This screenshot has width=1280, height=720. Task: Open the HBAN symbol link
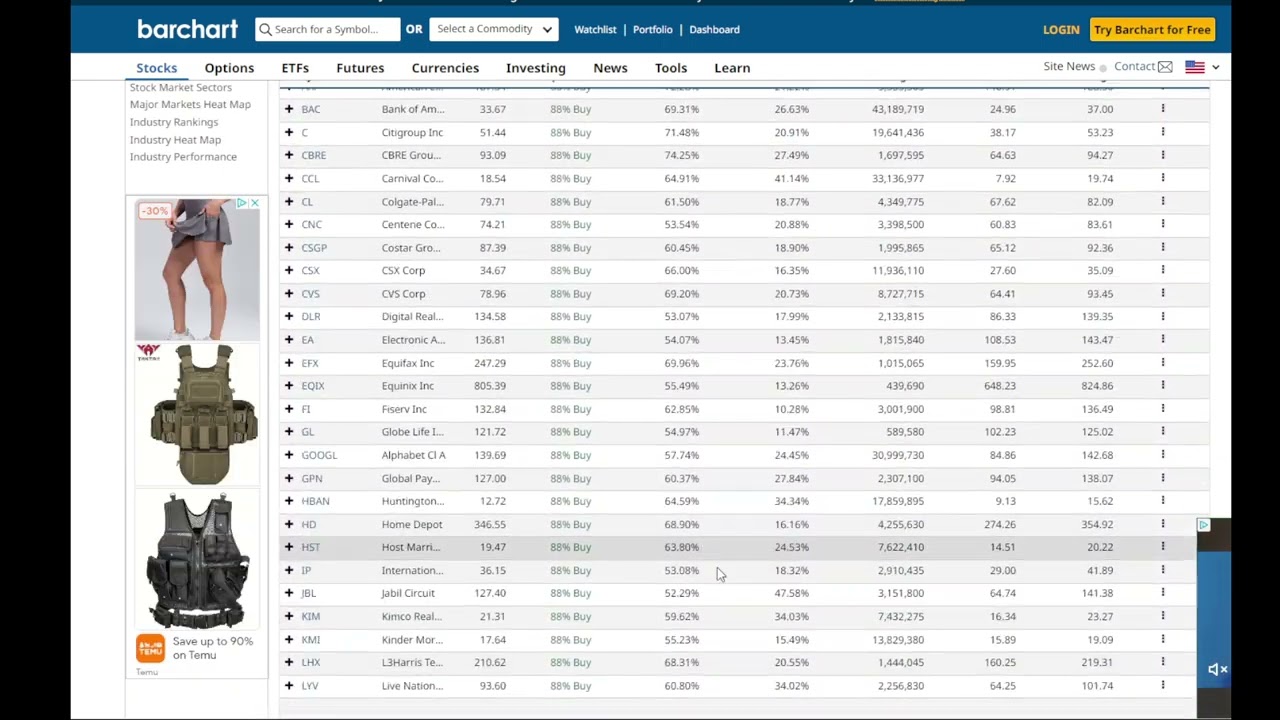[x=315, y=501]
